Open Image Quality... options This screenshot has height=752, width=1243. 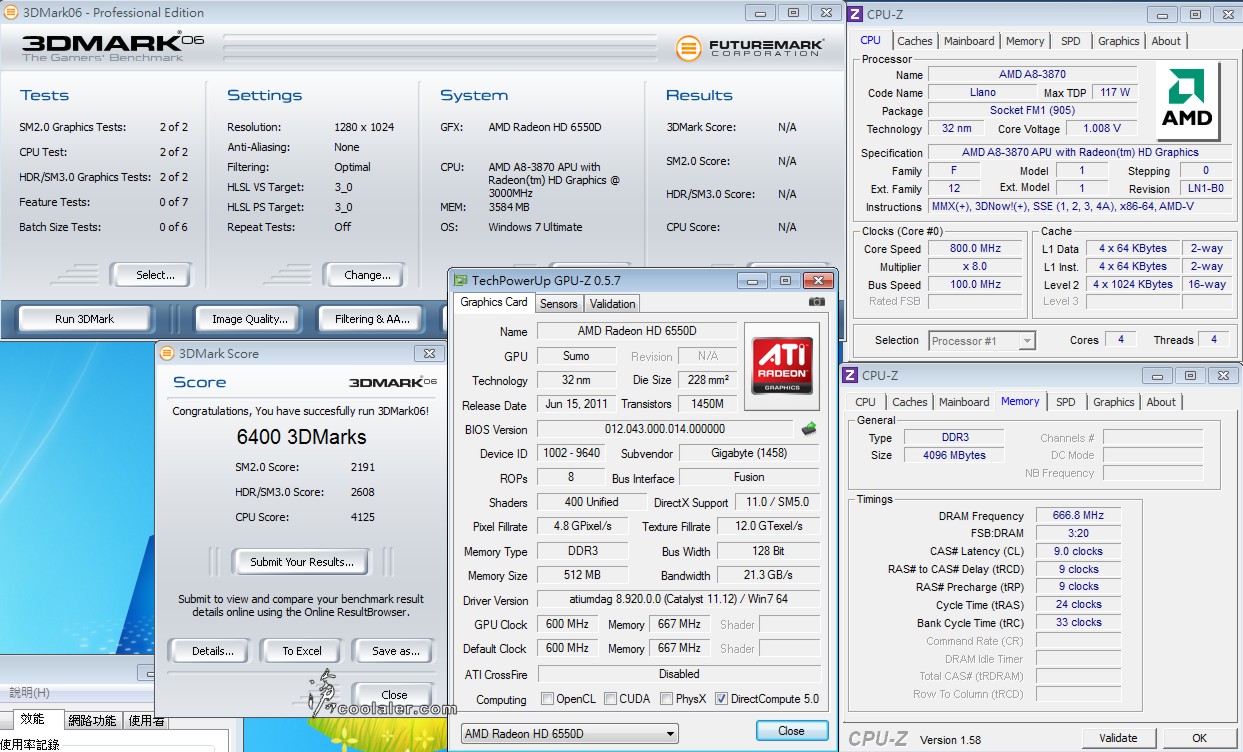tap(249, 319)
